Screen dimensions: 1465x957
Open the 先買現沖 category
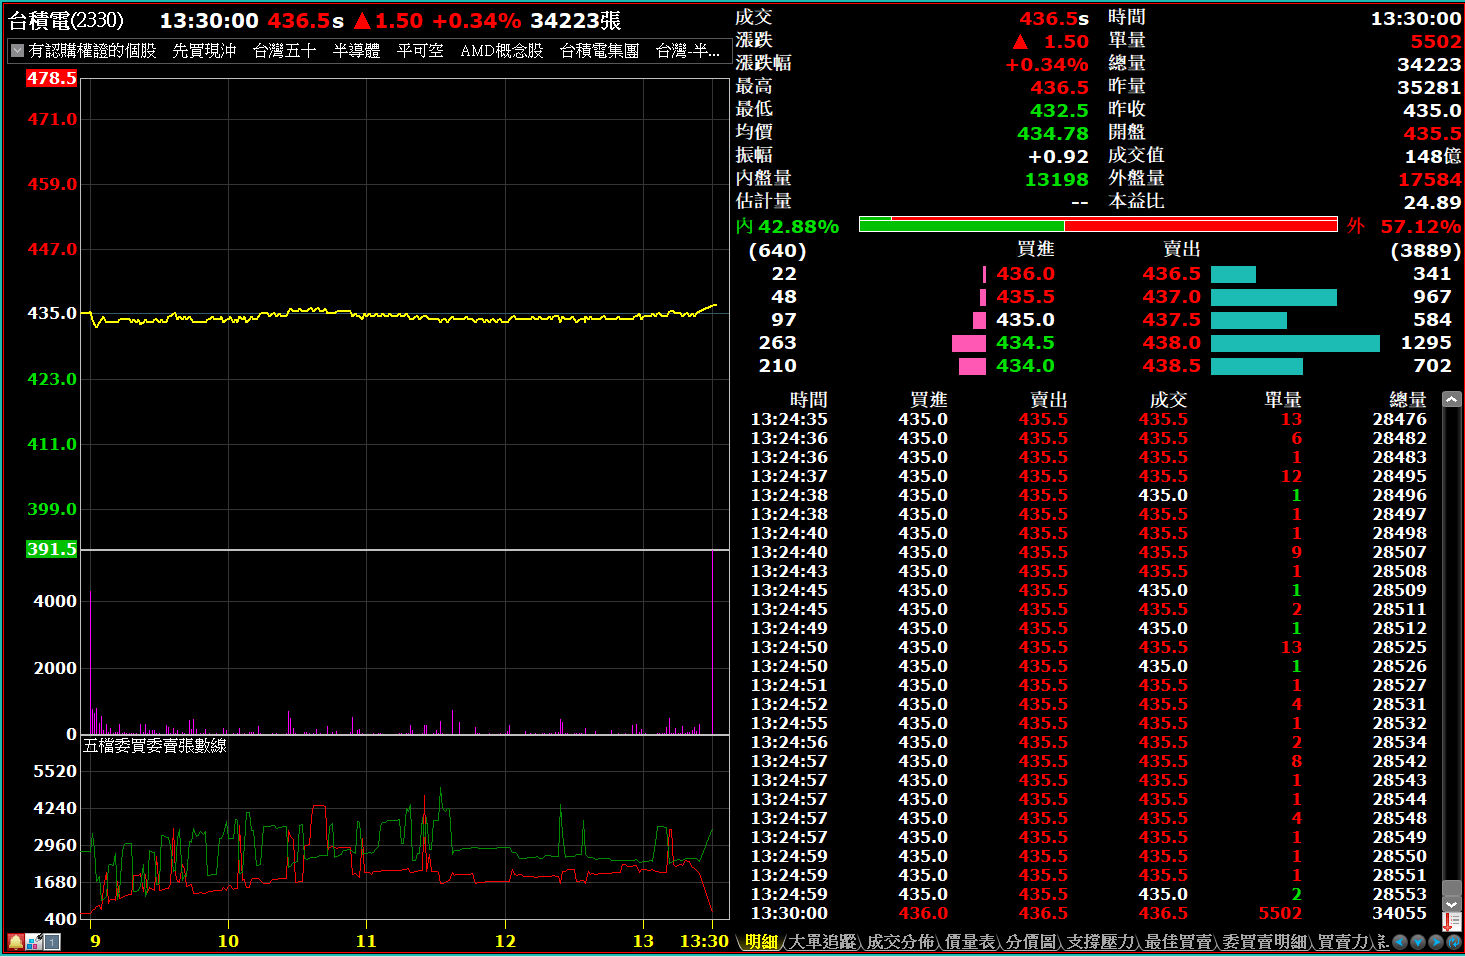click(204, 50)
